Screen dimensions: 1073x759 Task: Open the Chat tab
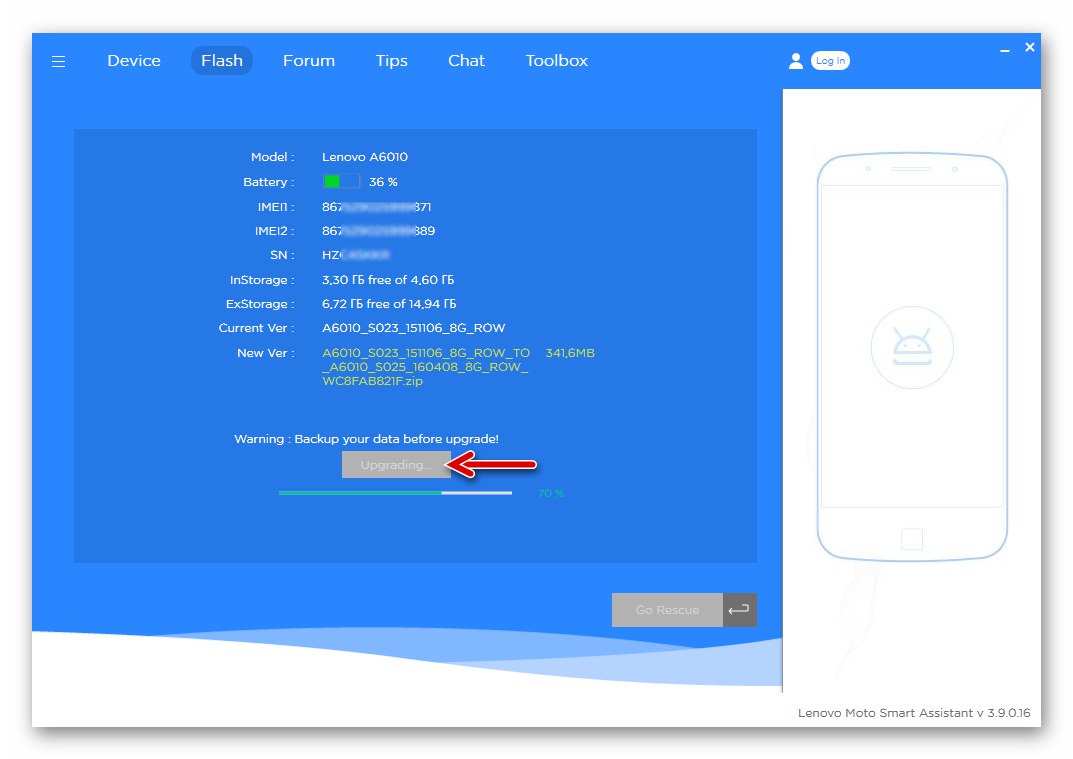click(x=466, y=61)
